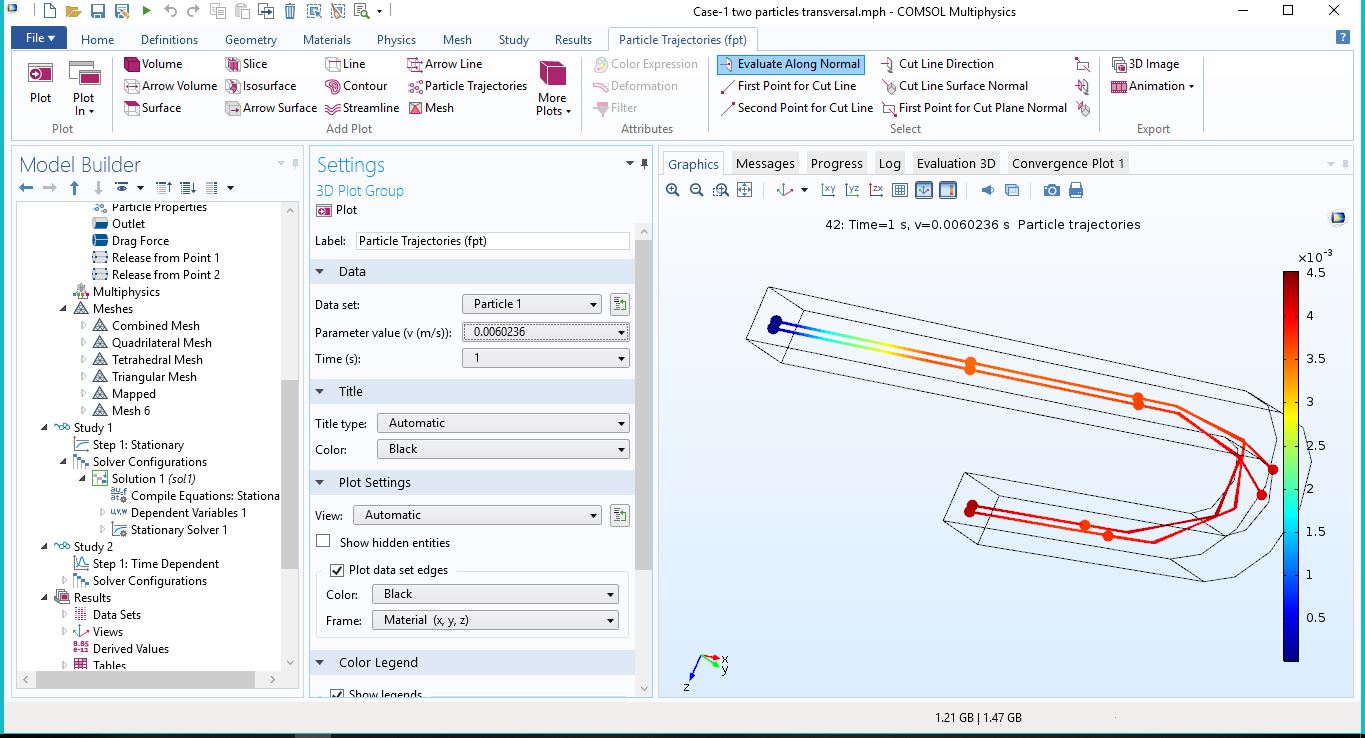
Task: Click the Label text field for plot group
Action: [492, 241]
